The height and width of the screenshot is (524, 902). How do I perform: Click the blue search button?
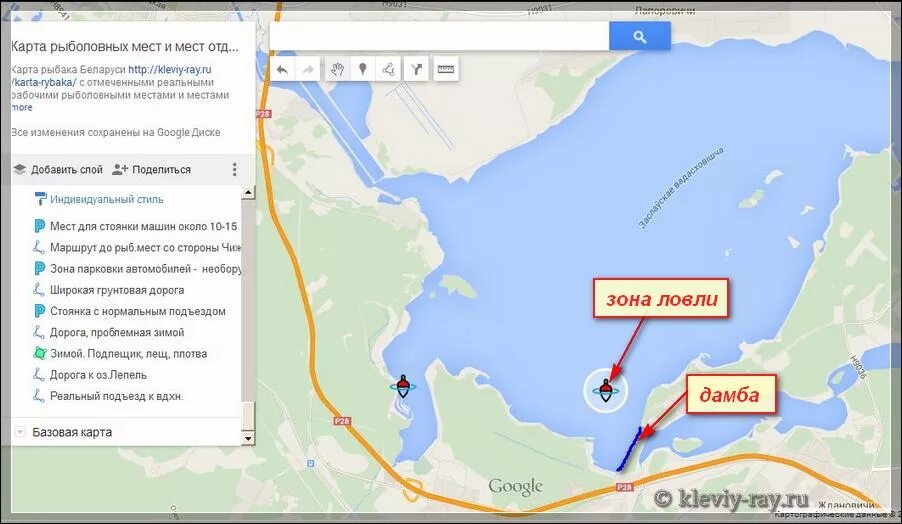(x=640, y=37)
